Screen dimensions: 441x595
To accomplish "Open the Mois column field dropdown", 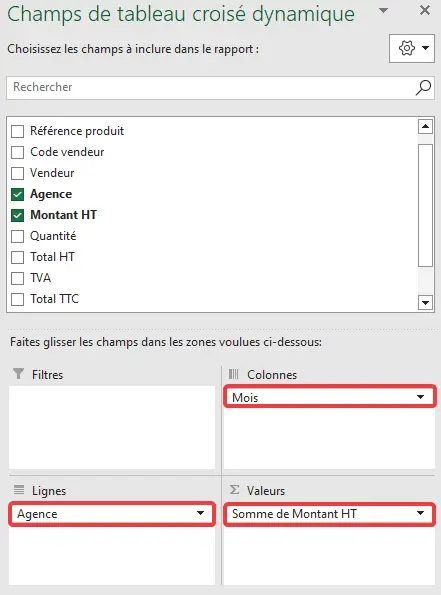I will [420, 397].
